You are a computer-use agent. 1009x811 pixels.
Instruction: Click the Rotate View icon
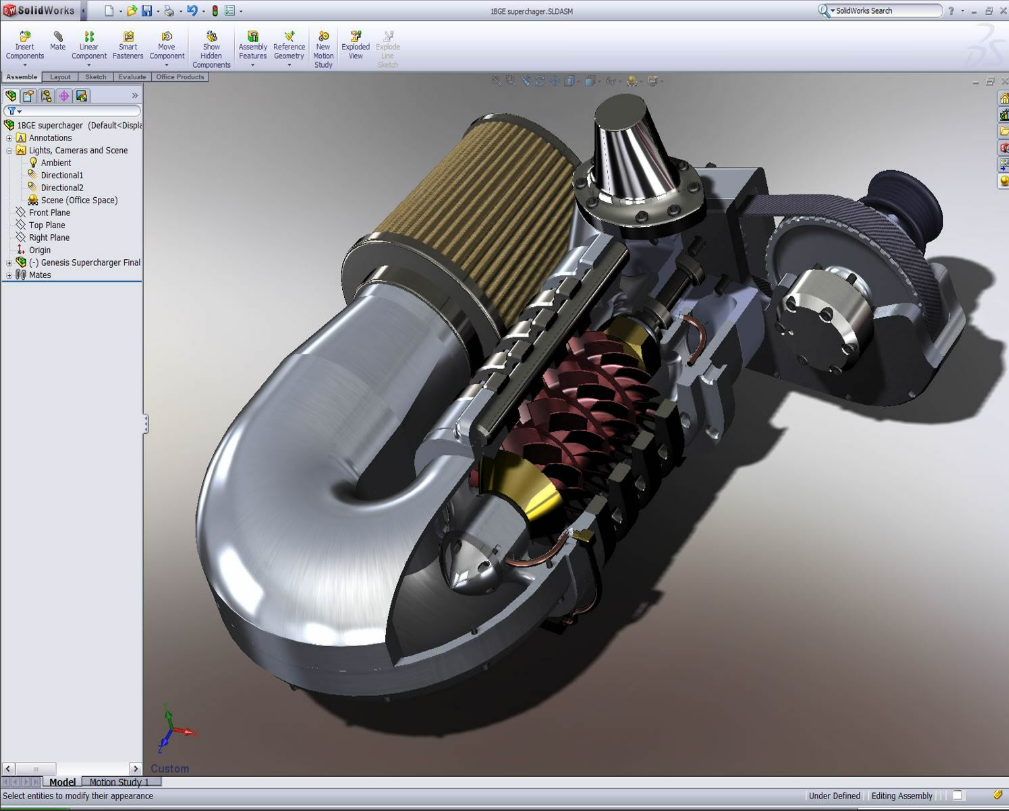point(540,81)
